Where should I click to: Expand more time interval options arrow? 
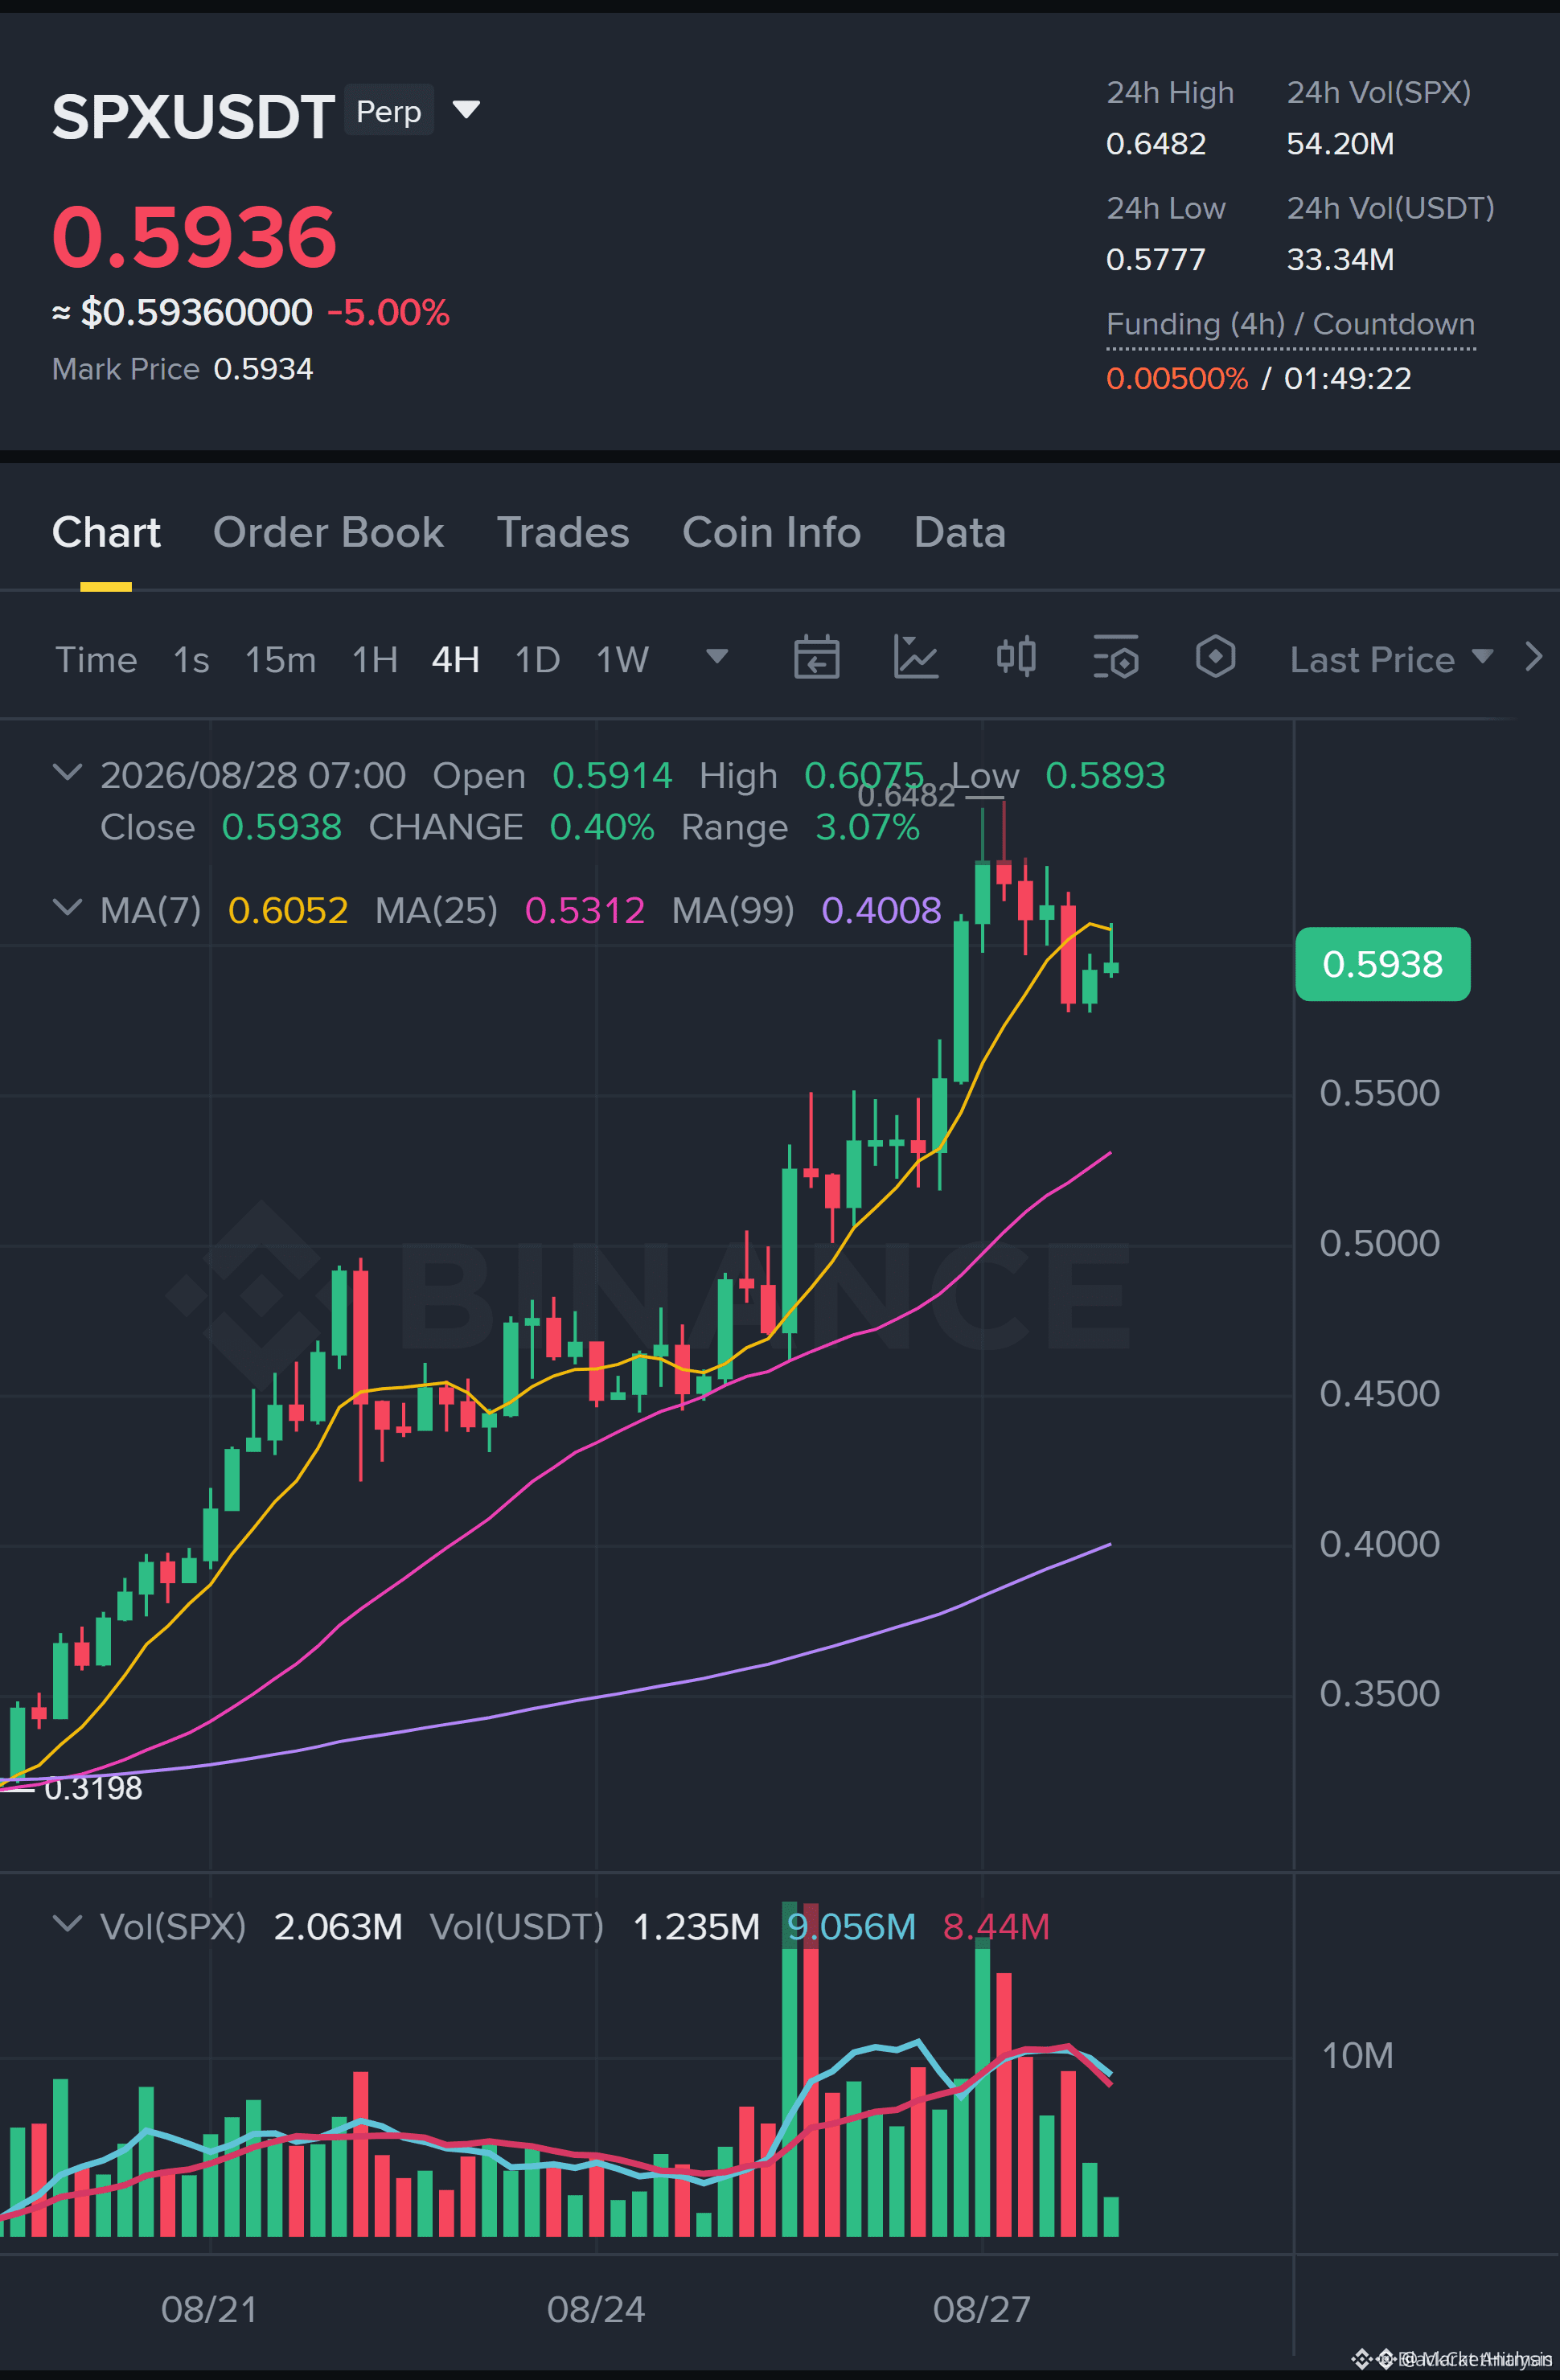click(x=717, y=656)
